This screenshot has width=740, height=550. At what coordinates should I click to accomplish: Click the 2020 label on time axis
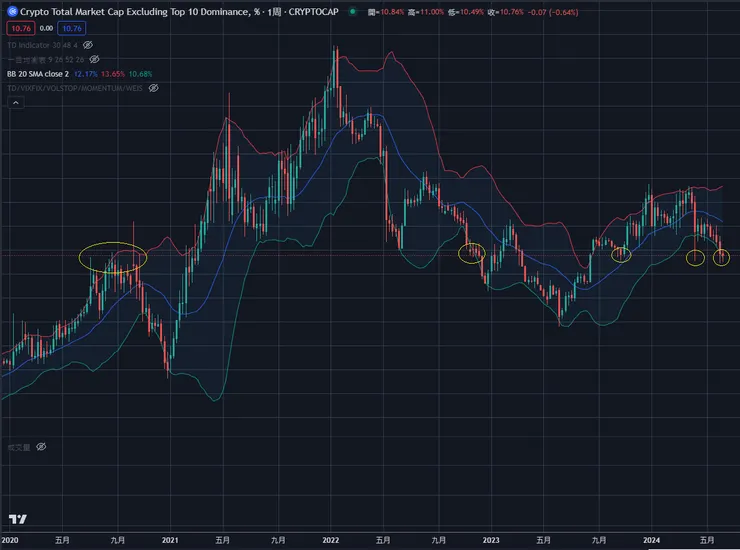pos(10,540)
